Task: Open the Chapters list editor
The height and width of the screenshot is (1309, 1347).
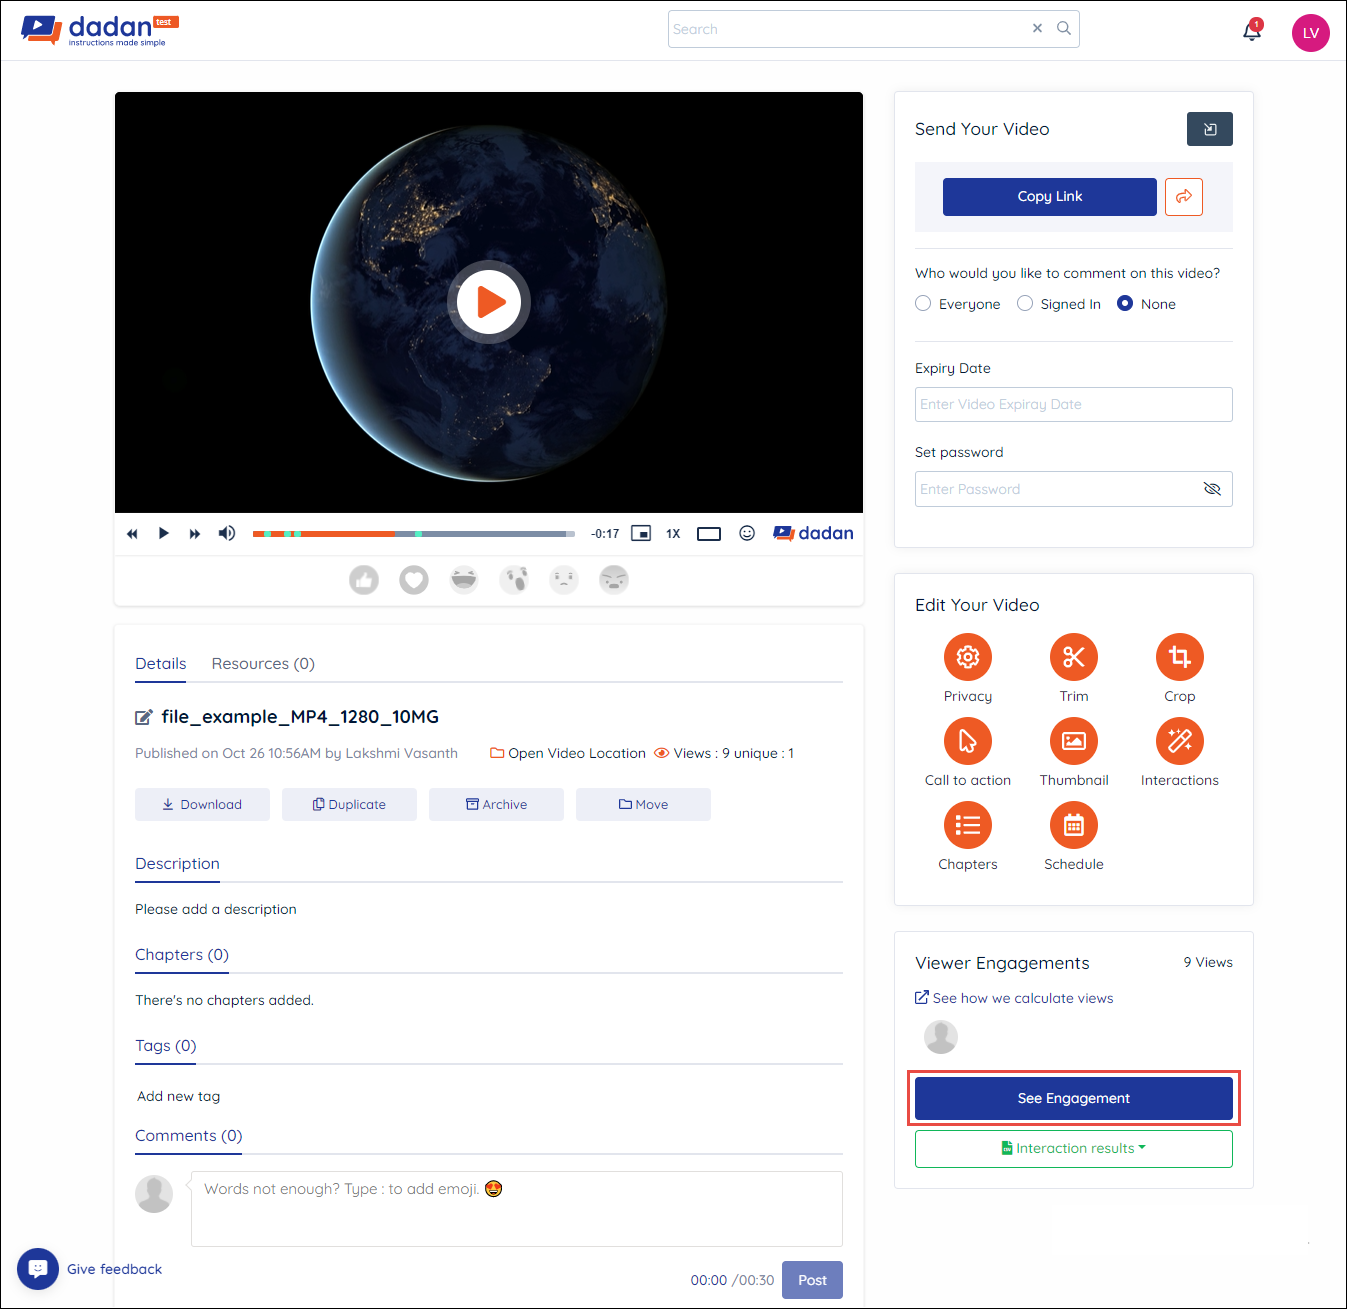Action: coord(968,825)
